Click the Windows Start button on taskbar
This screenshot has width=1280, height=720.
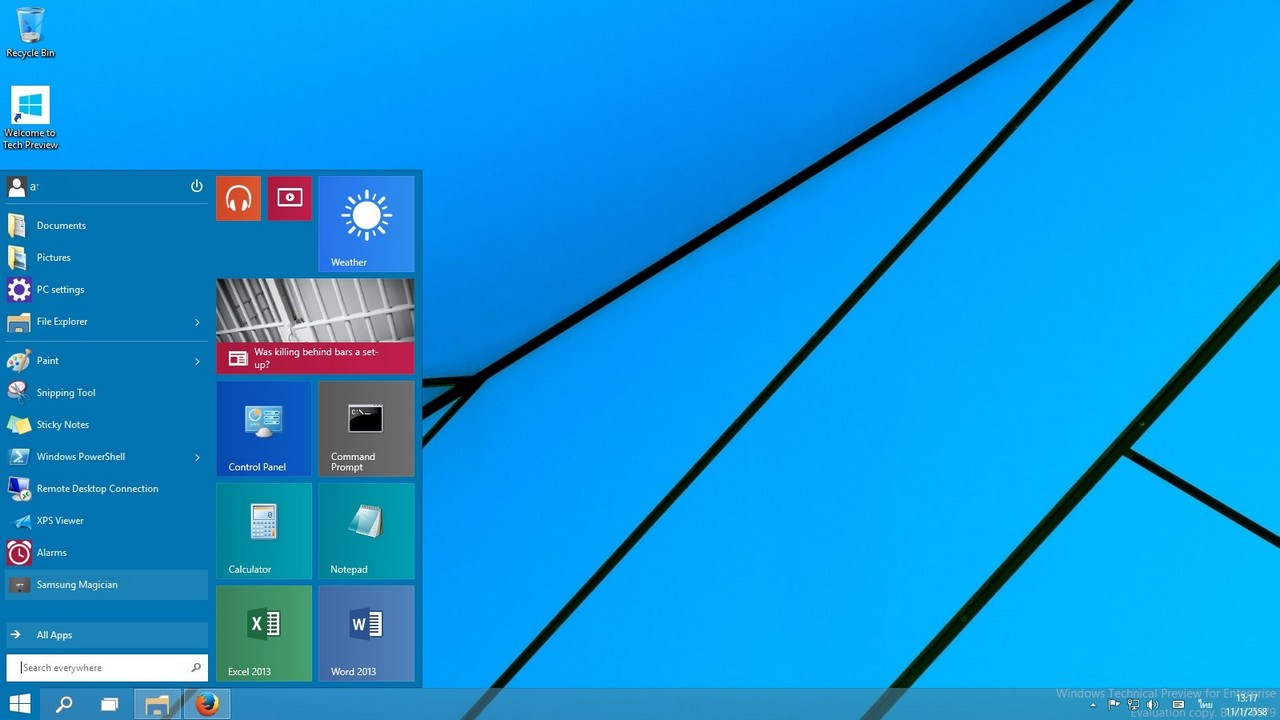tap(19, 704)
